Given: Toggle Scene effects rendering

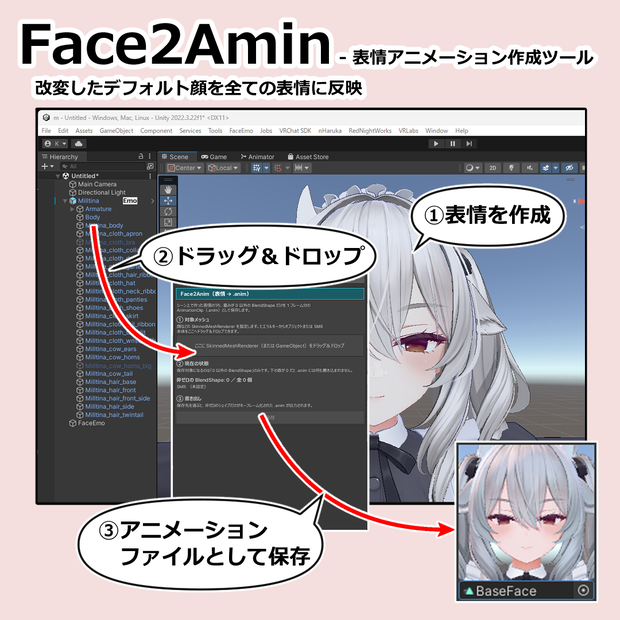Looking at the screenshot, I should [546, 168].
